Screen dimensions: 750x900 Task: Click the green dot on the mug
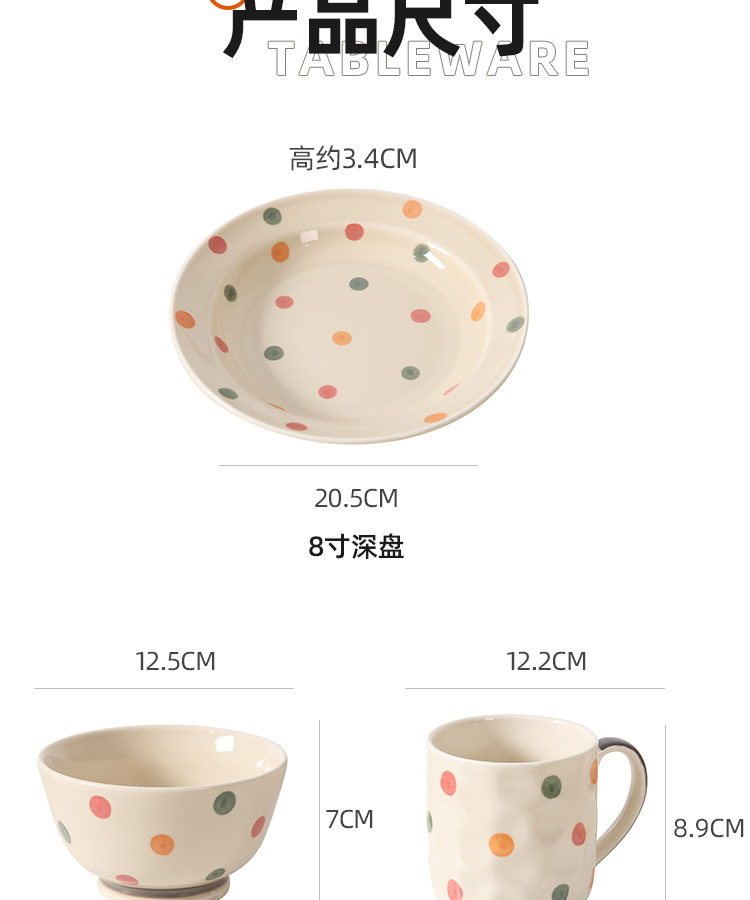(551, 787)
